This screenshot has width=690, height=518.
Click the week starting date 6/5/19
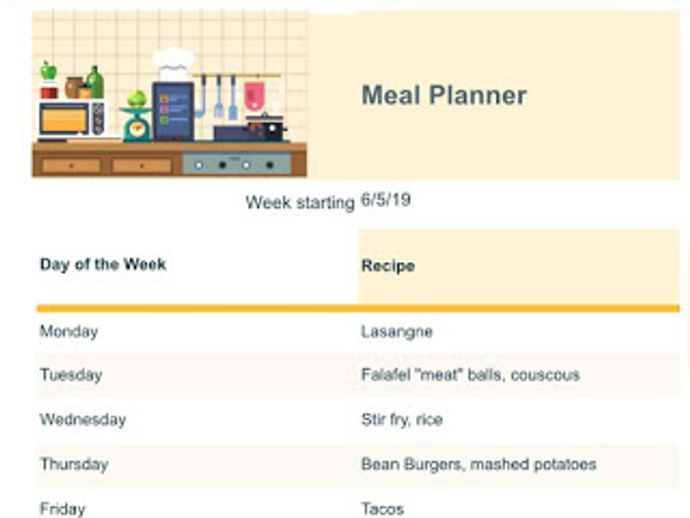click(x=386, y=200)
